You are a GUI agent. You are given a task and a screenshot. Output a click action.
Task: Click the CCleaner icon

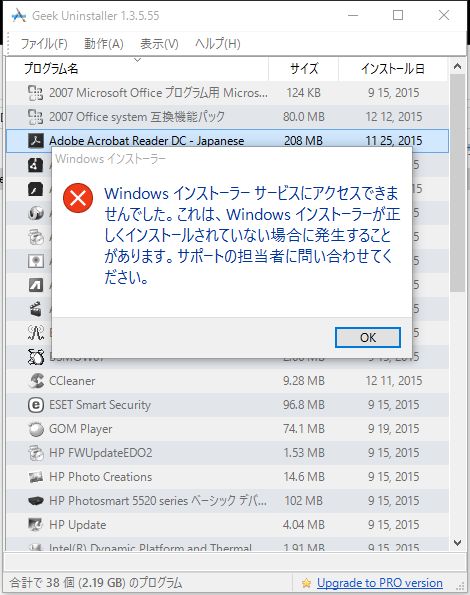point(36,381)
